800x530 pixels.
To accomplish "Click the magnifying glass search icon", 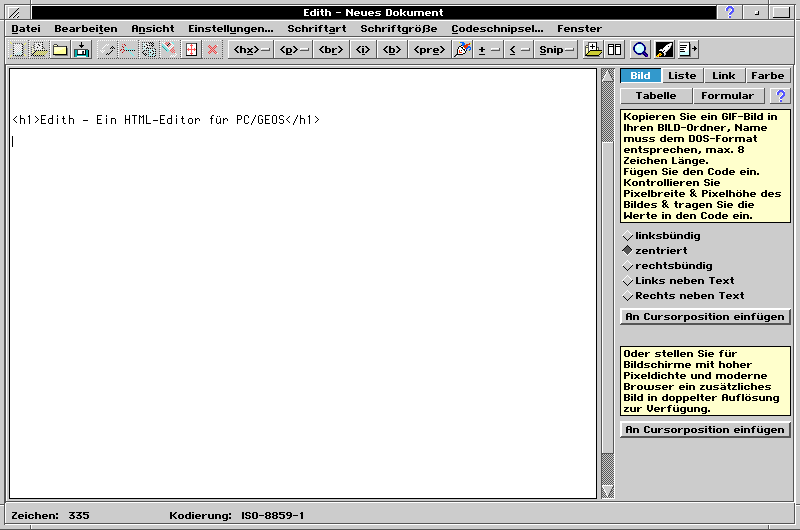I will click(640, 49).
